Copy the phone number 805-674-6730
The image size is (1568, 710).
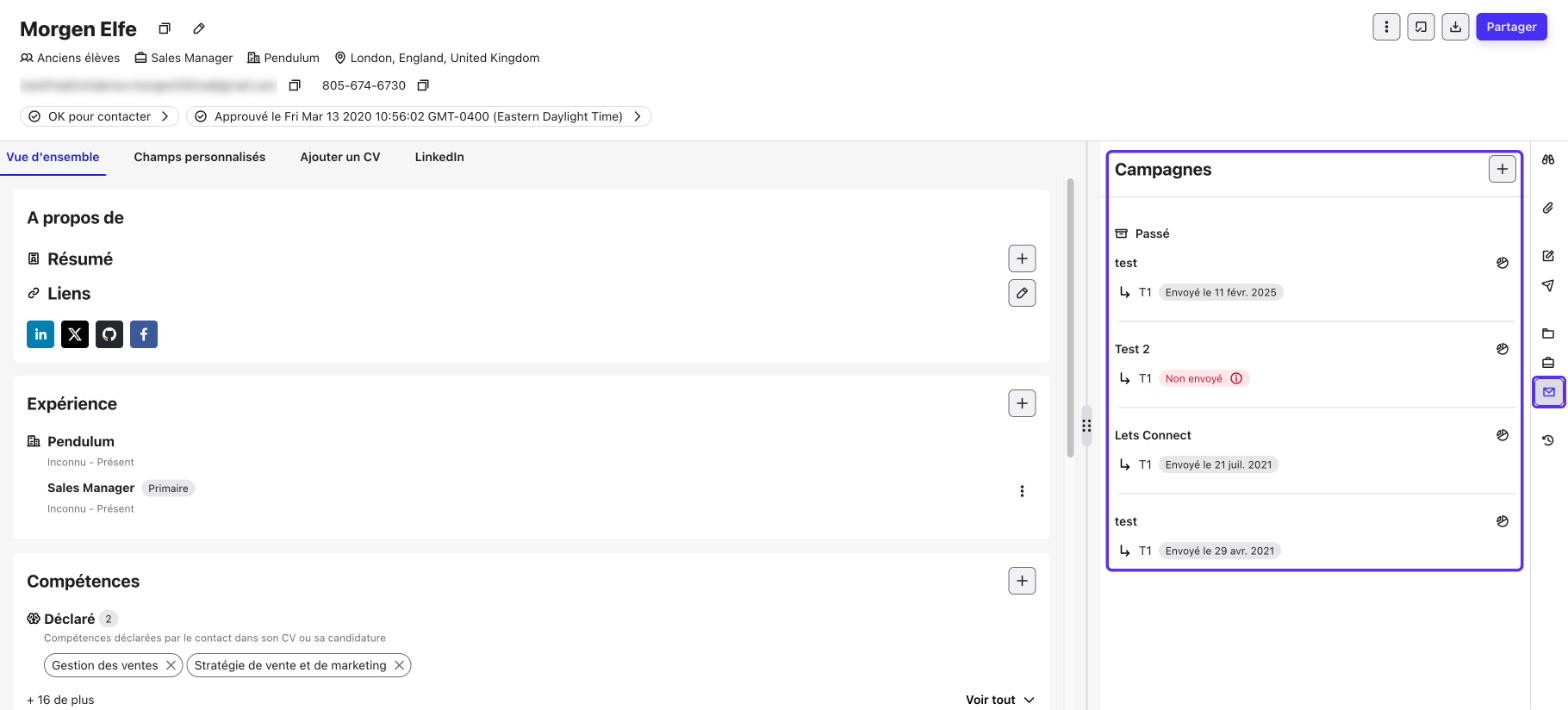point(423,85)
